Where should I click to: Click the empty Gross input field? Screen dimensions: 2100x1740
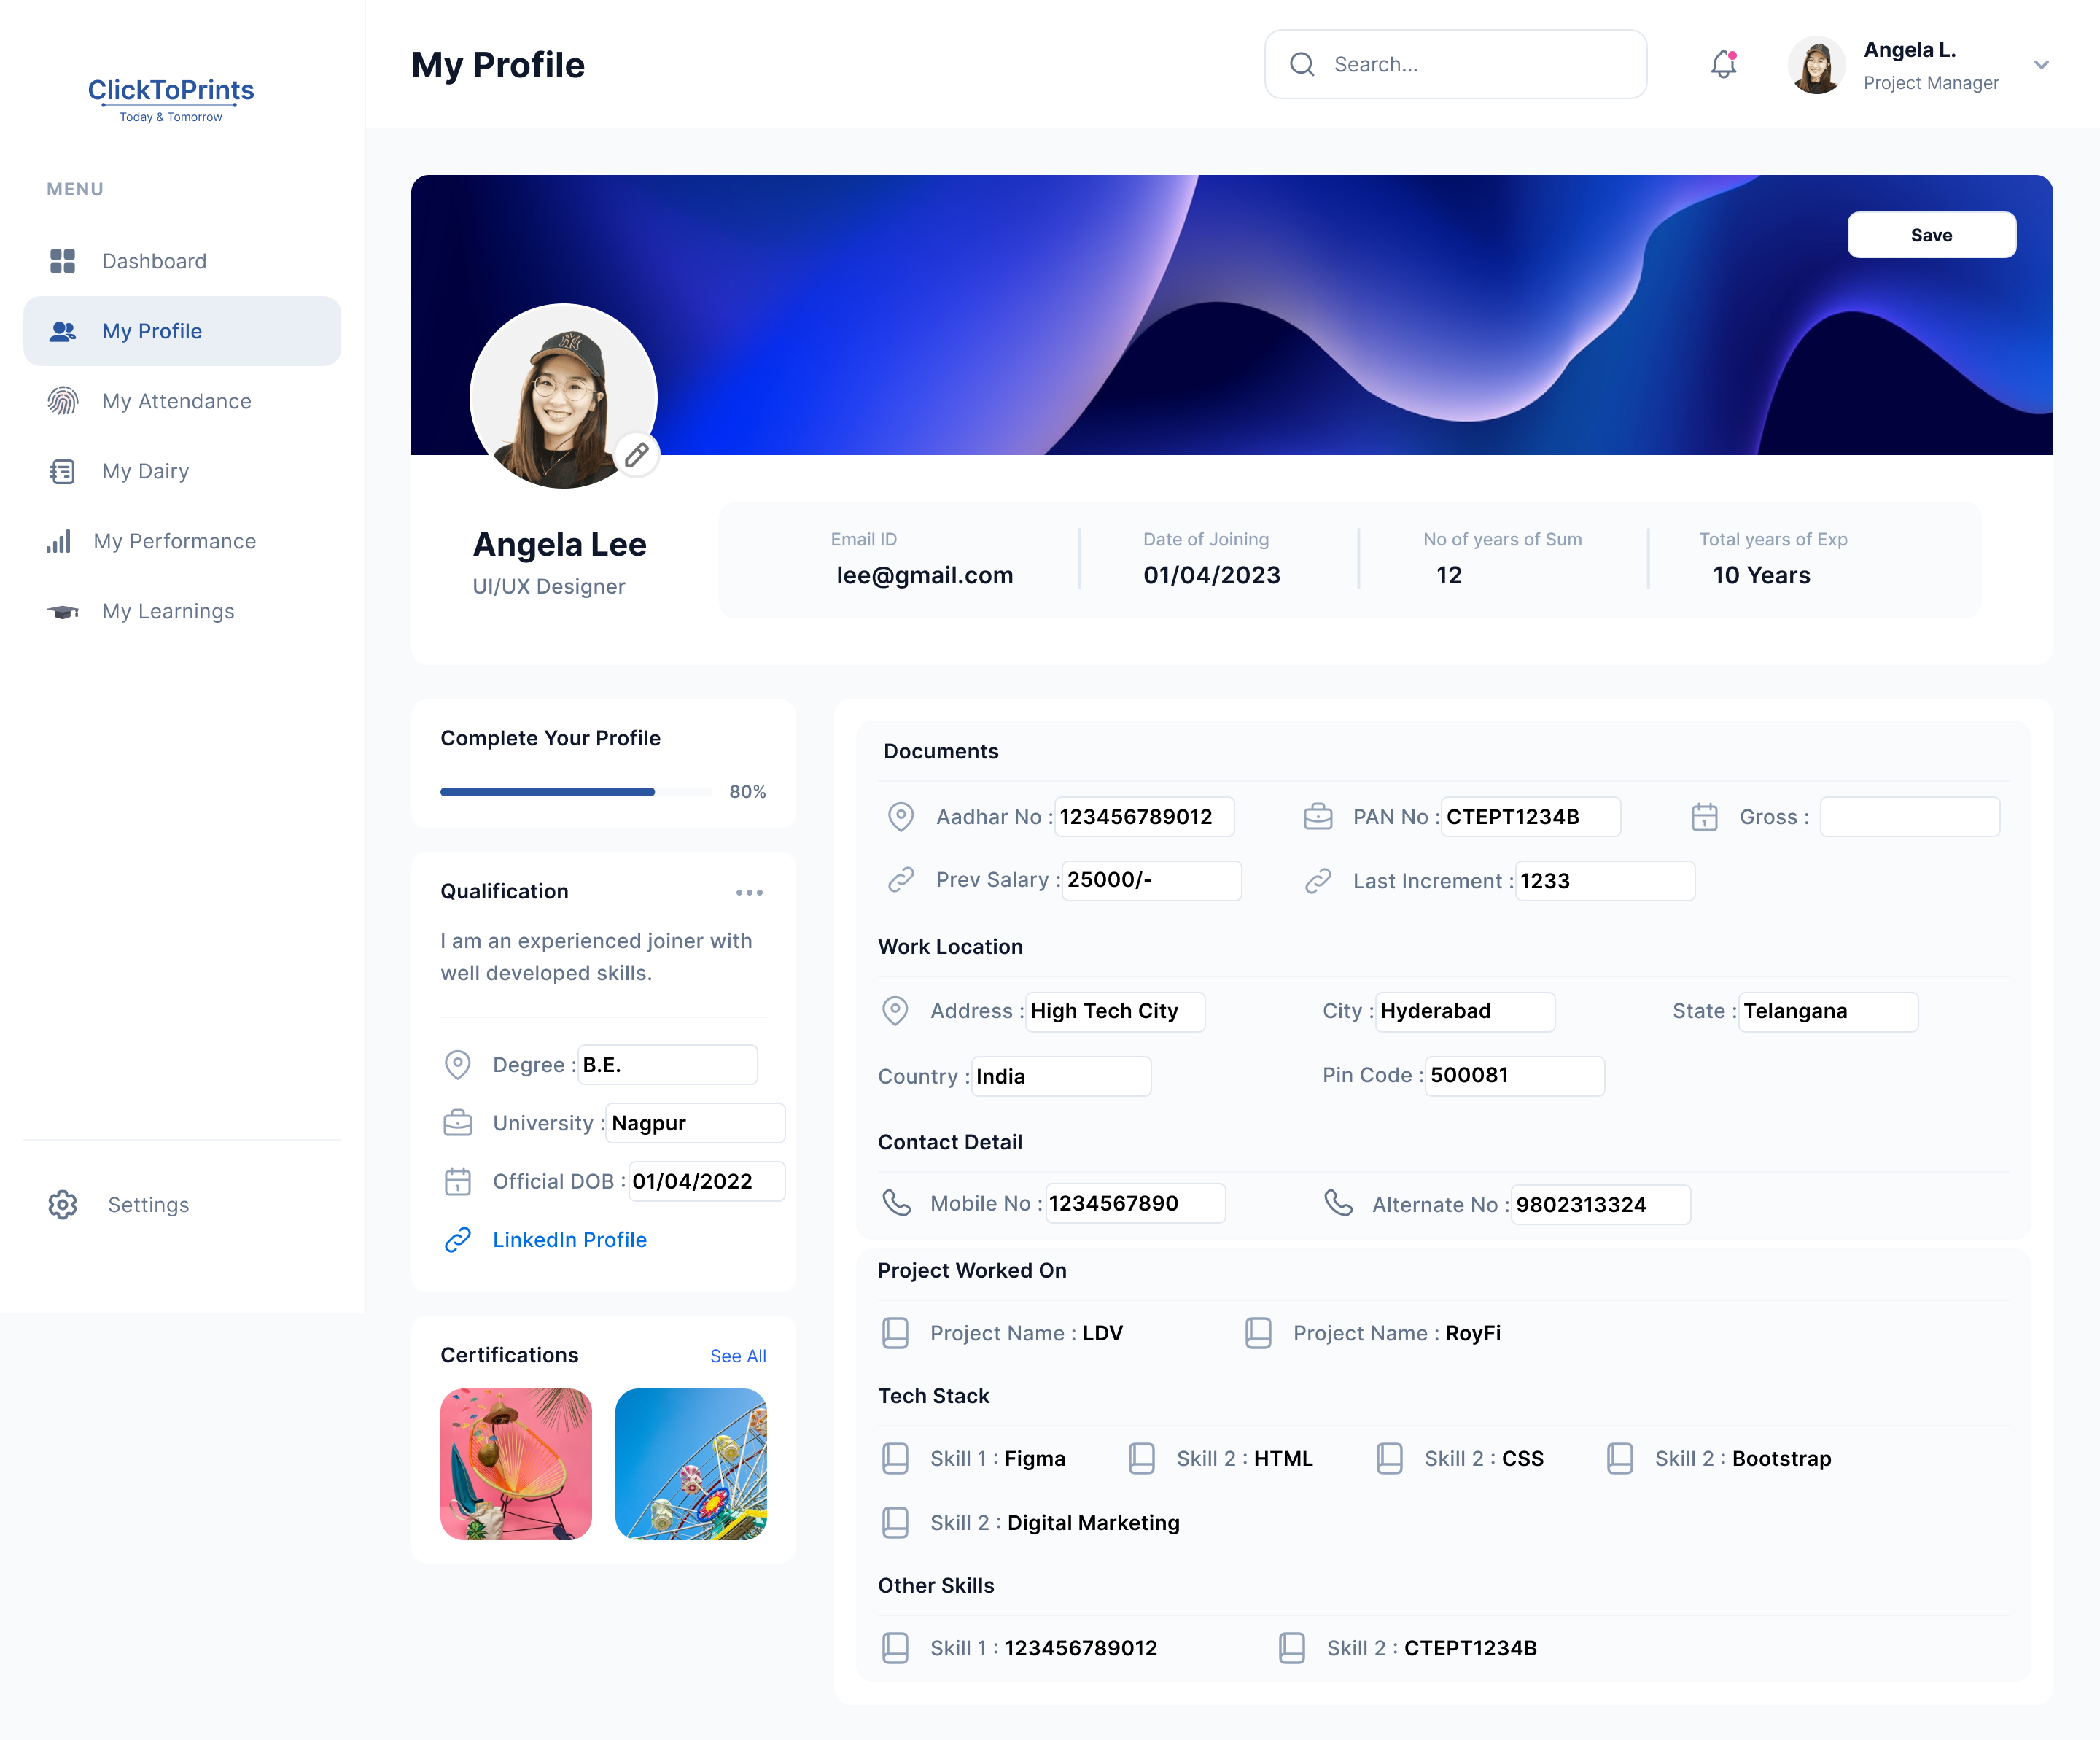tap(1909, 816)
